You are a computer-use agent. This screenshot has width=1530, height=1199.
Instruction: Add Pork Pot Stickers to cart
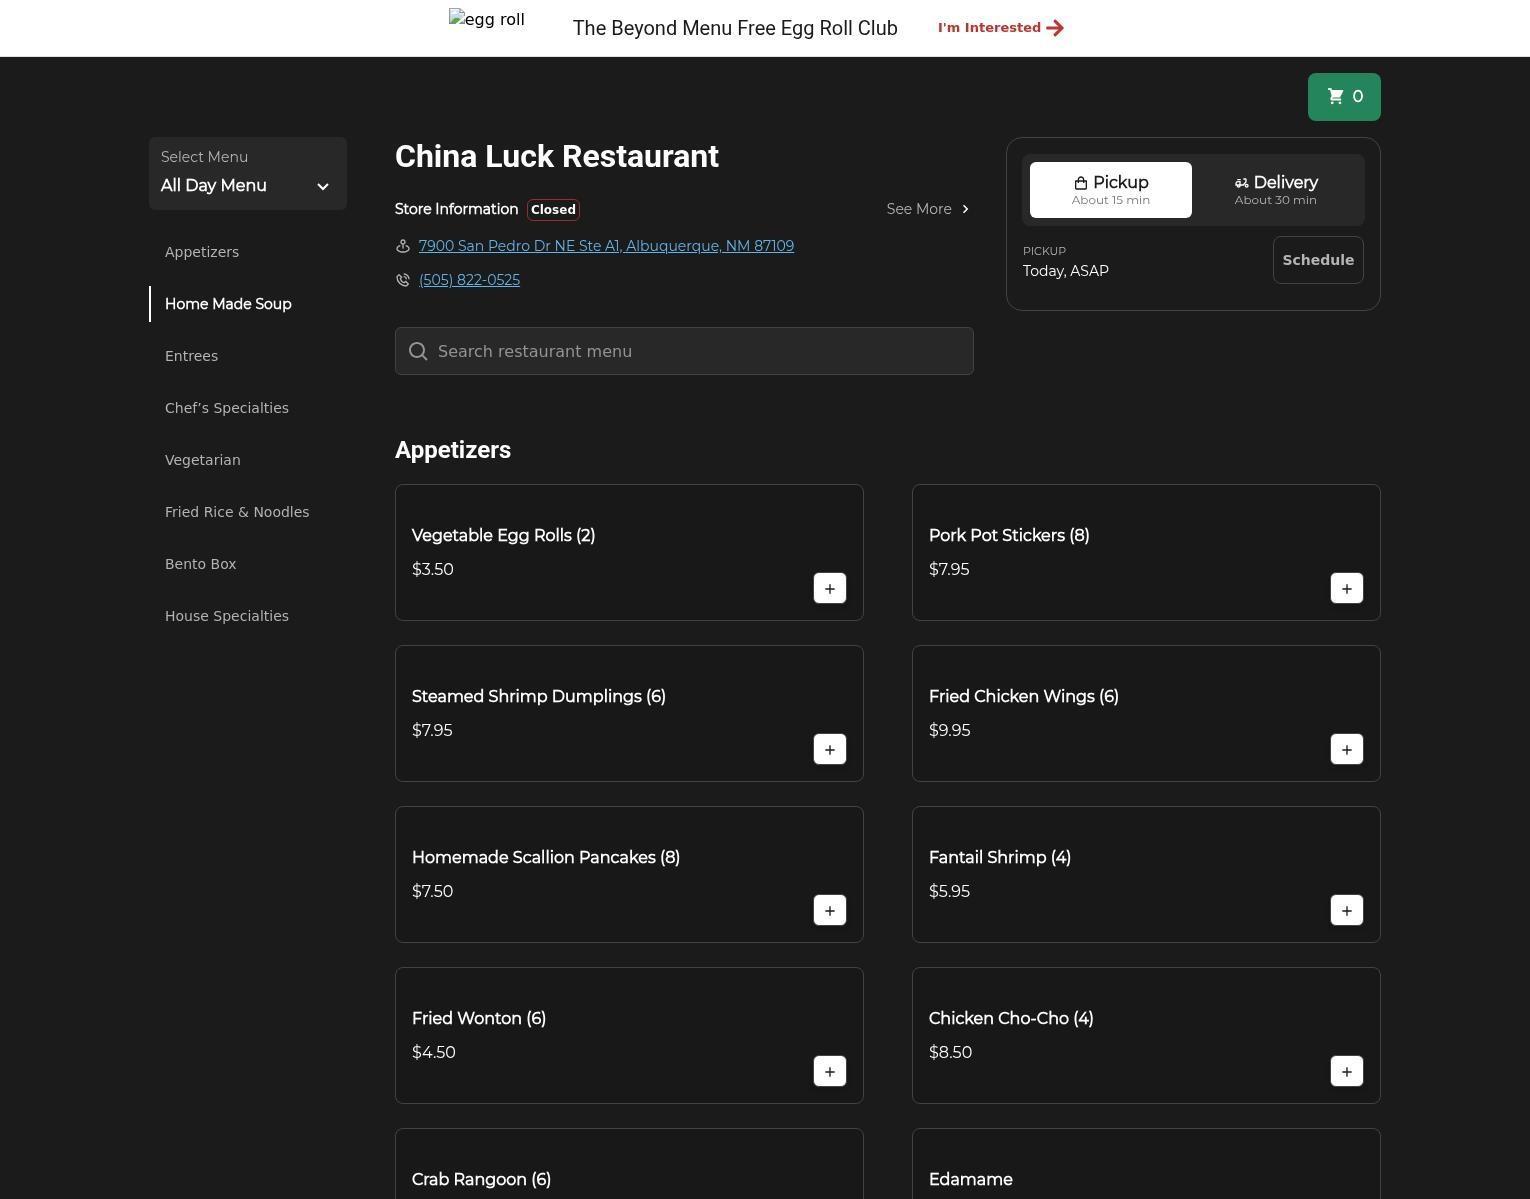click(x=1346, y=589)
